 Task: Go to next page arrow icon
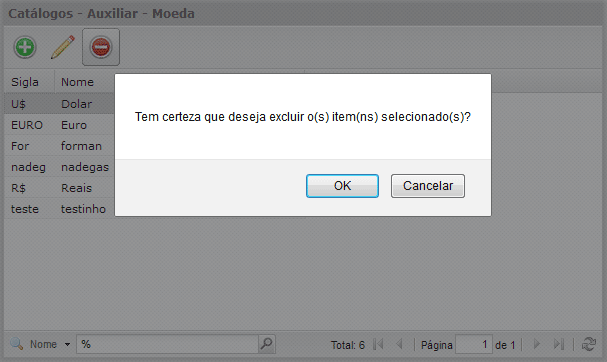(537, 344)
